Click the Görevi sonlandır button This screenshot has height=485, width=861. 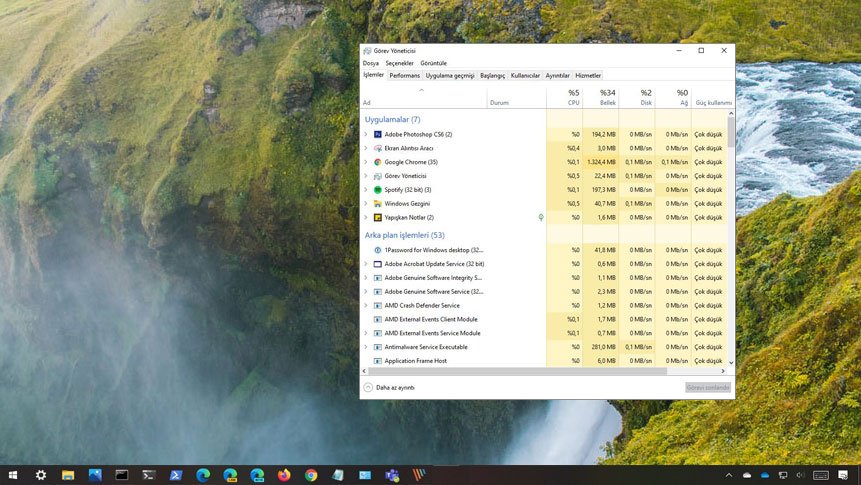tap(708, 387)
